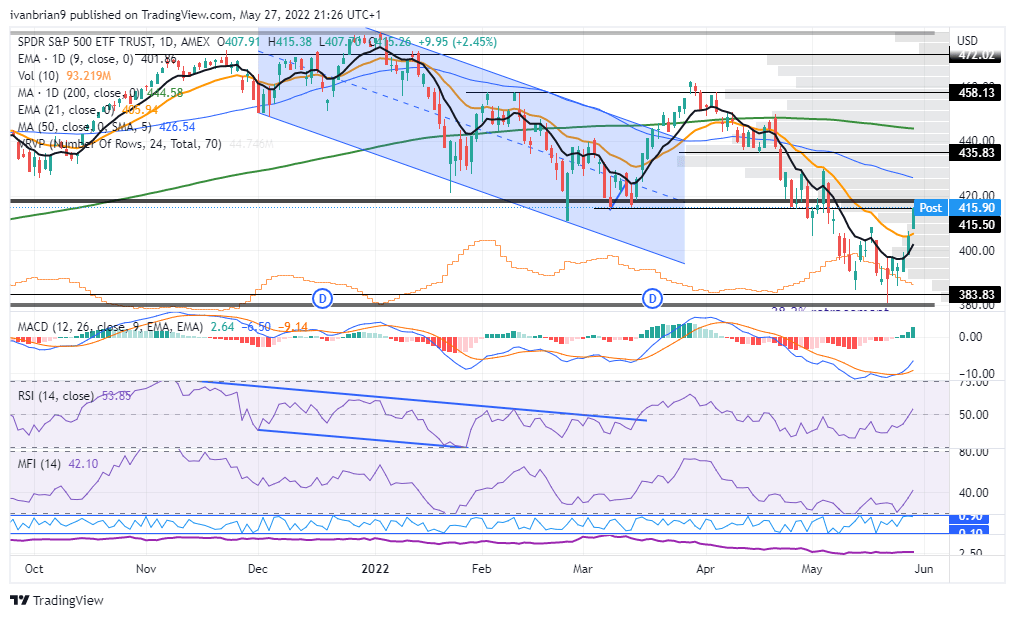Click the volume value 93.219M
The image size is (1015, 618).
click(89, 76)
